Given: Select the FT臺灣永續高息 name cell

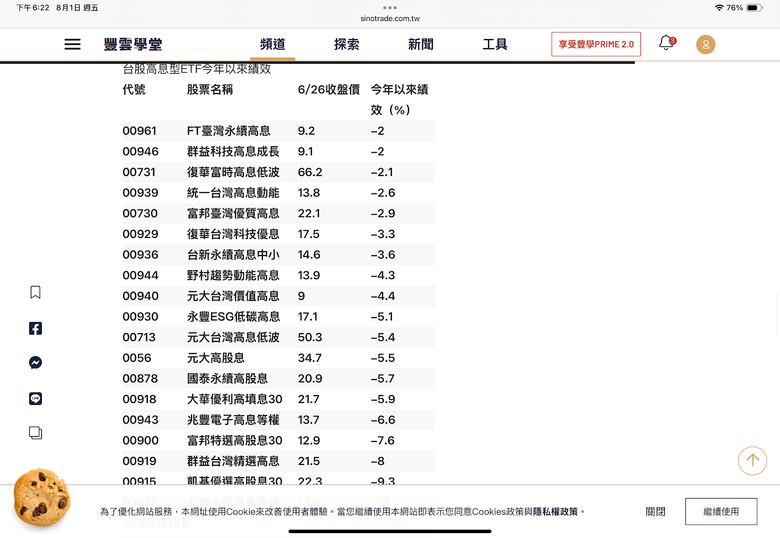Looking at the screenshot, I should 228,131.
